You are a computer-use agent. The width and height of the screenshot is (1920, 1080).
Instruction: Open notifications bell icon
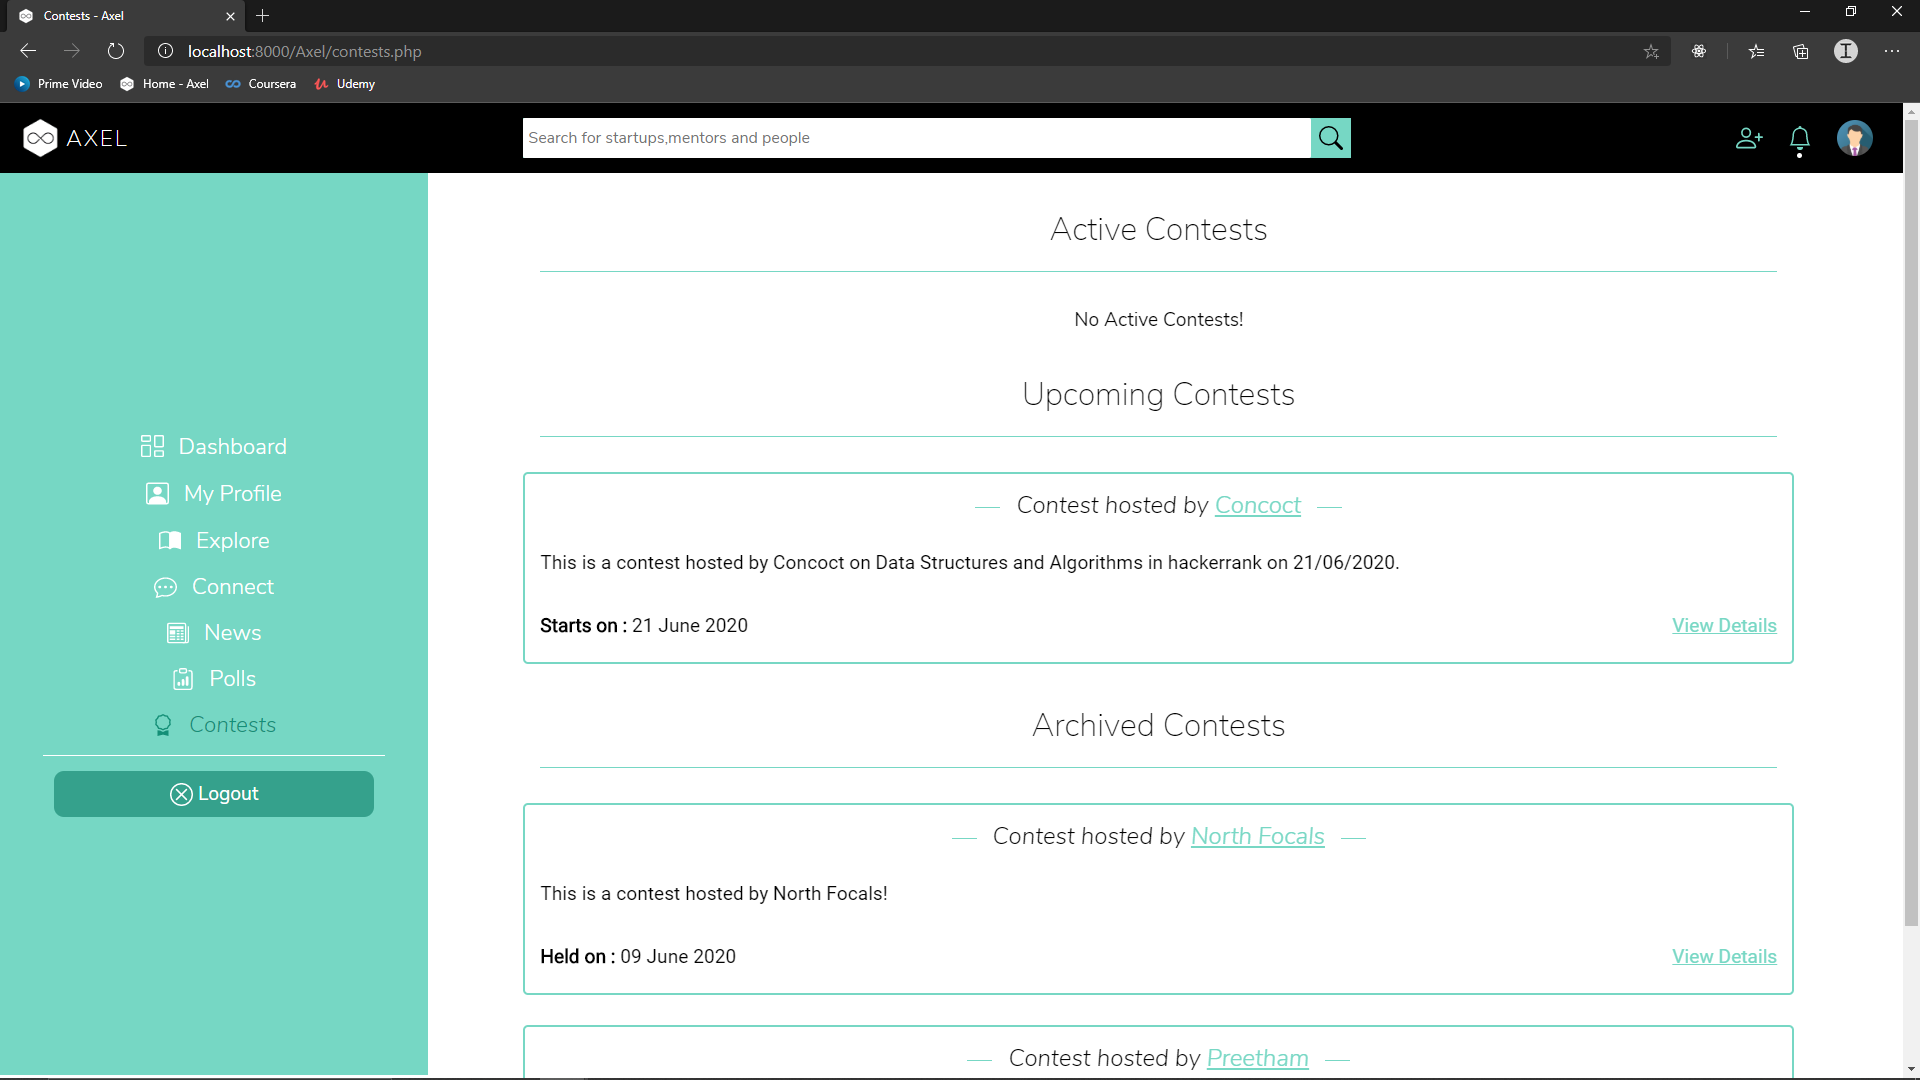[1799, 140]
